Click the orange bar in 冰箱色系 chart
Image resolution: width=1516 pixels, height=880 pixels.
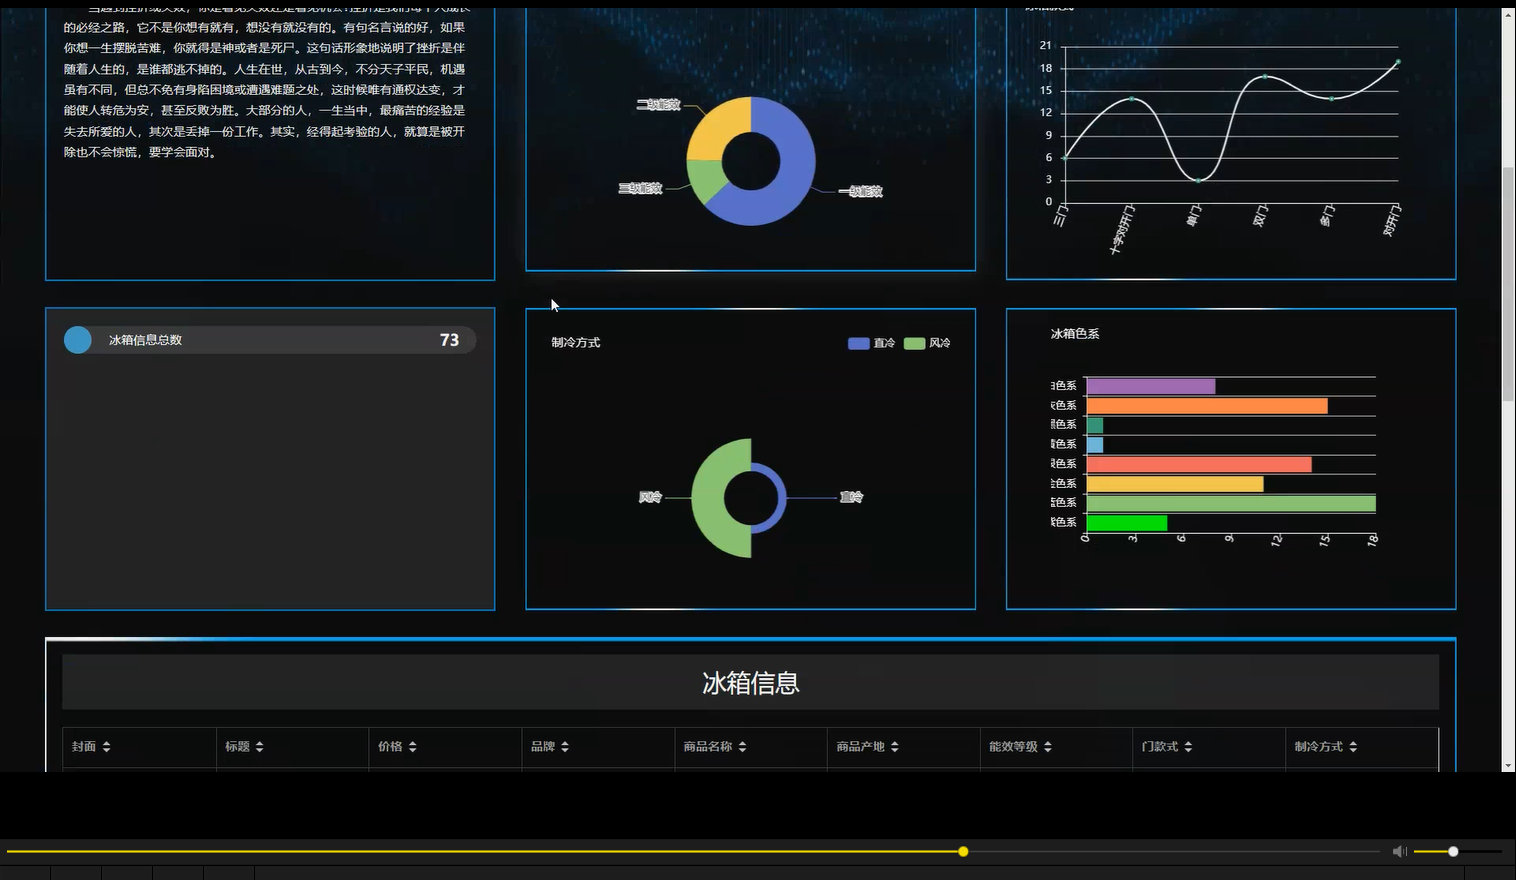pos(1207,406)
